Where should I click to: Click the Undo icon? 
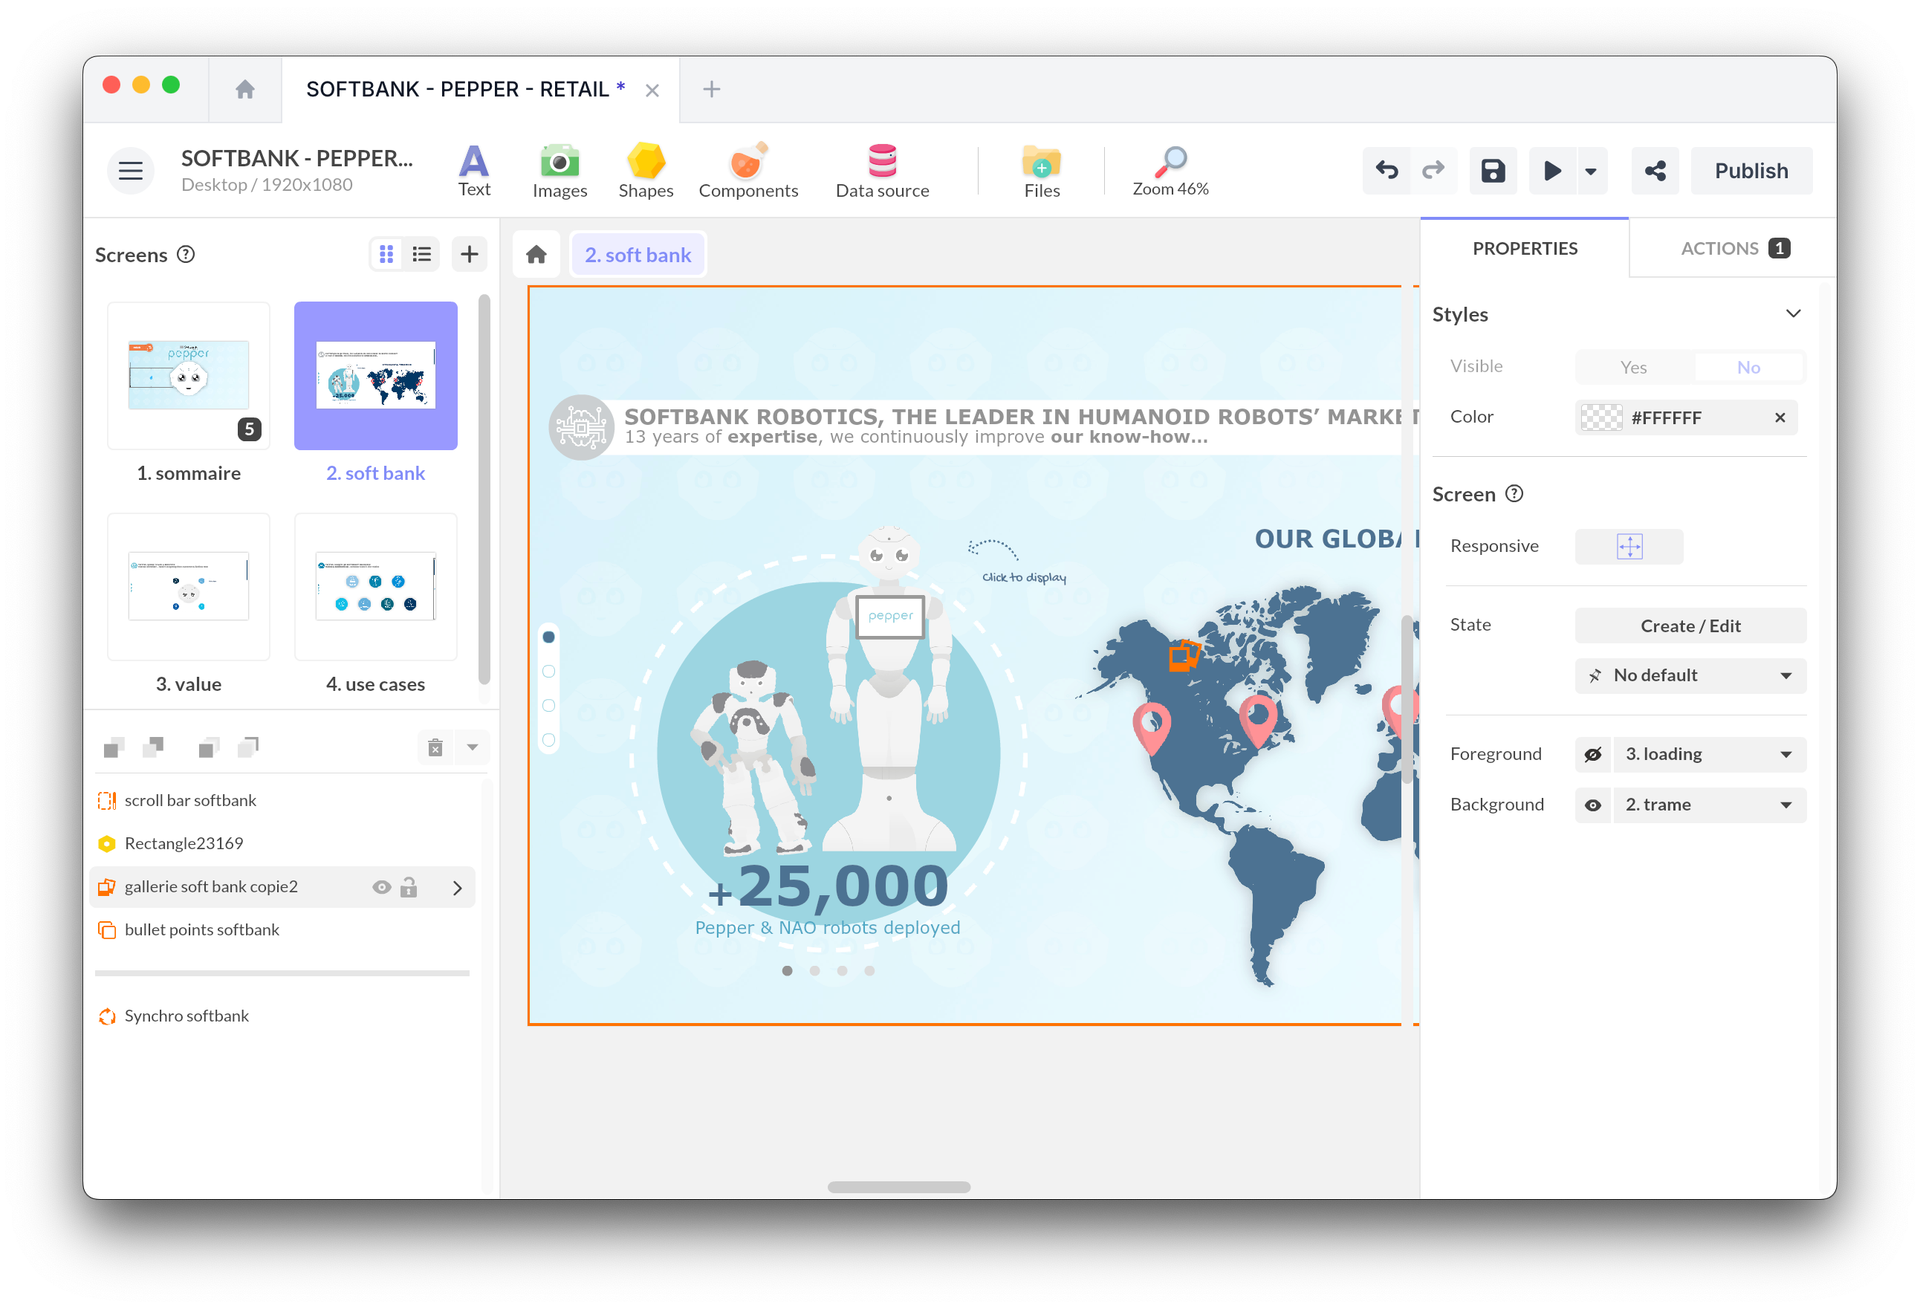[x=1386, y=170]
